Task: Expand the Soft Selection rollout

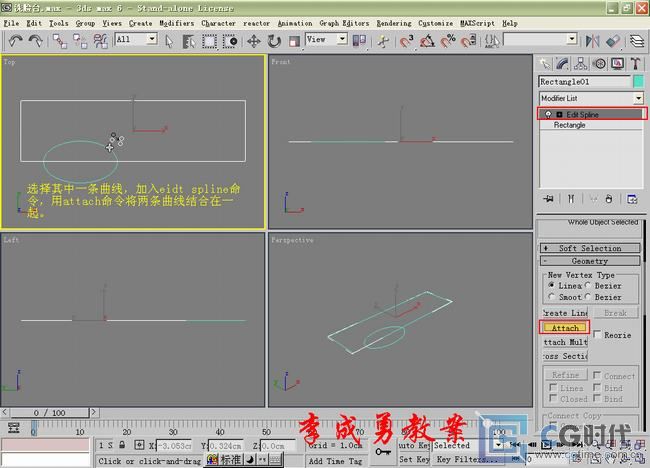Action: (590, 248)
